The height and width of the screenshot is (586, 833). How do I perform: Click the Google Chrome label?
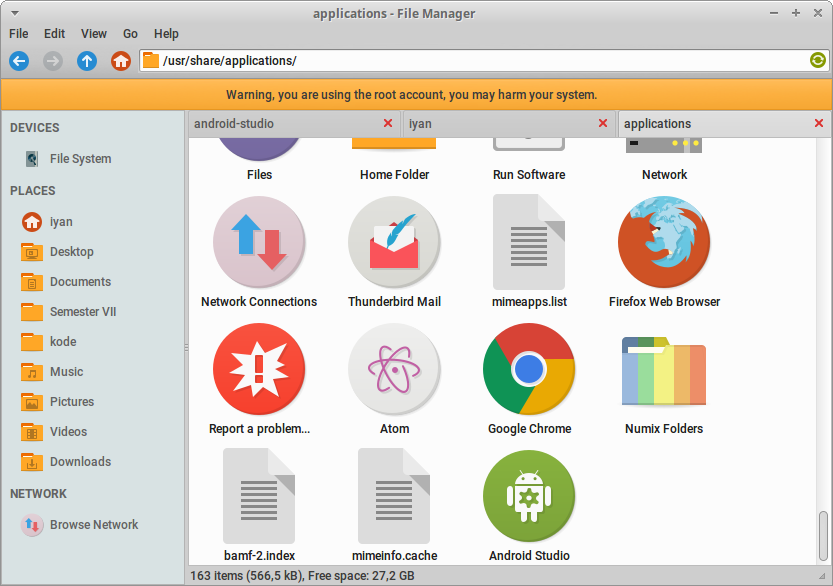pyautogui.click(x=529, y=429)
